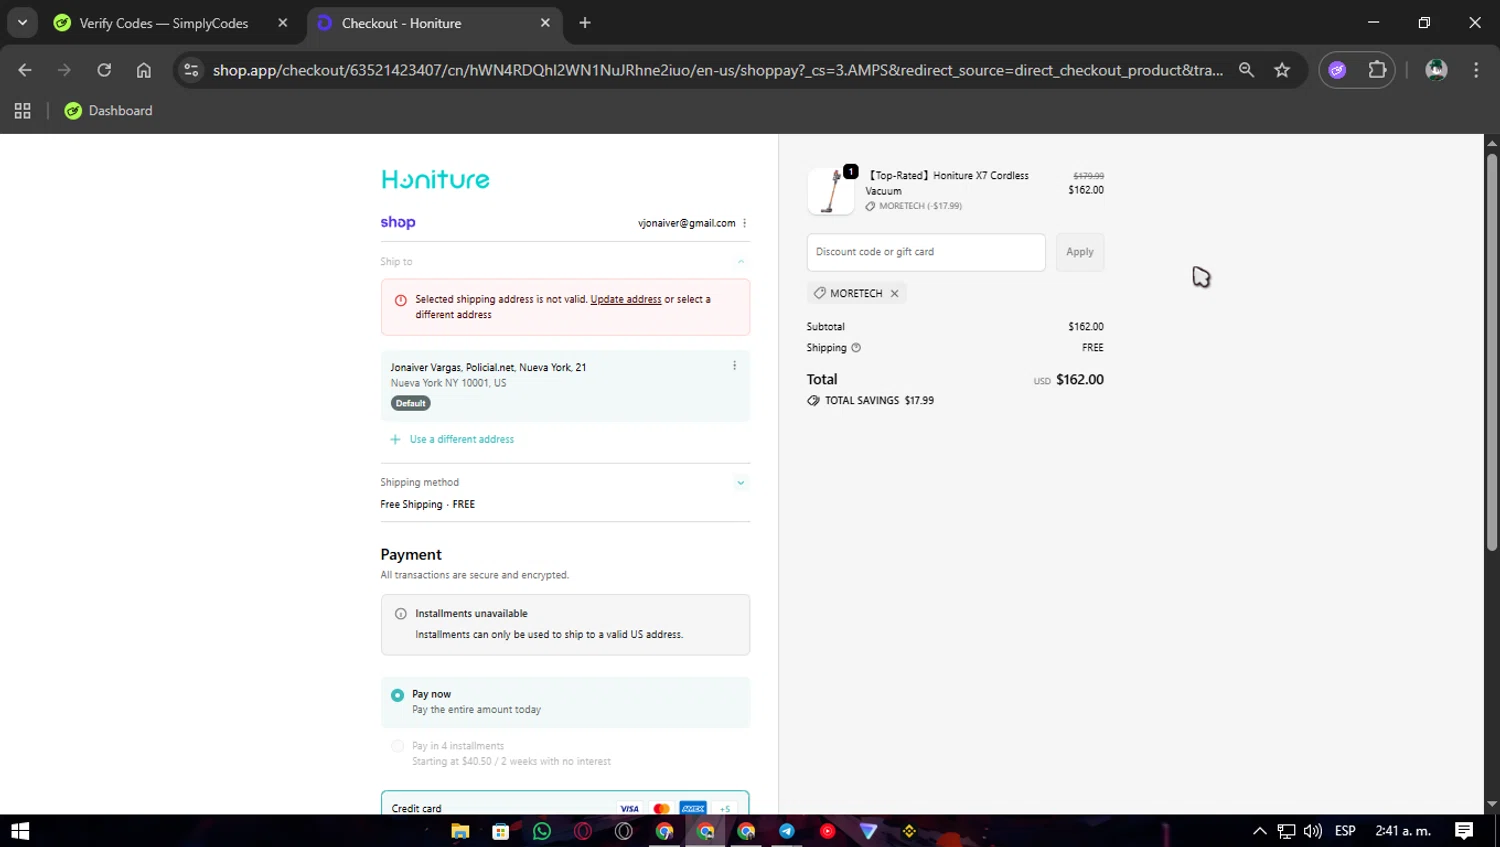Open the Chrome profile avatar
The width and height of the screenshot is (1500, 847).
click(x=1436, y=70)
